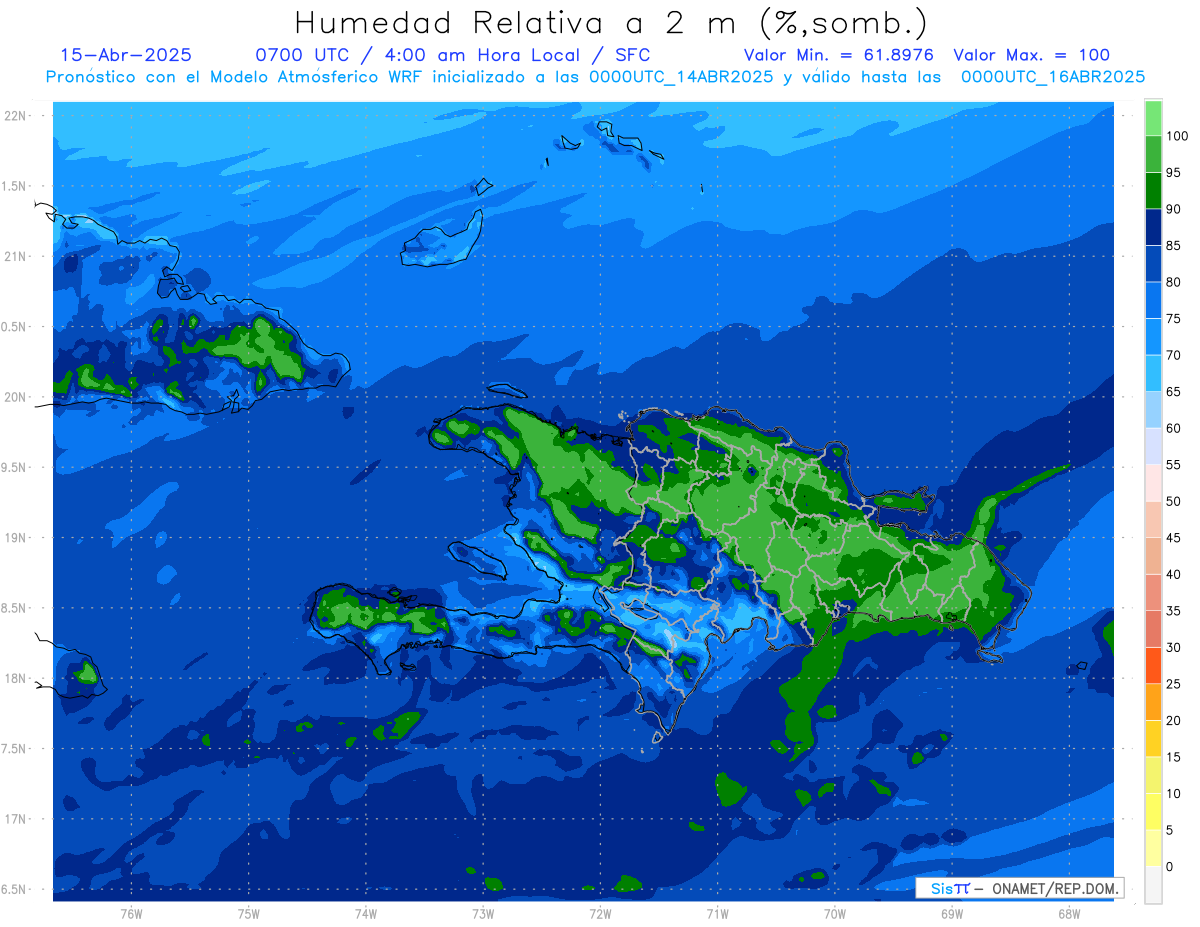Click the '71W' longitude axis label

717,913
